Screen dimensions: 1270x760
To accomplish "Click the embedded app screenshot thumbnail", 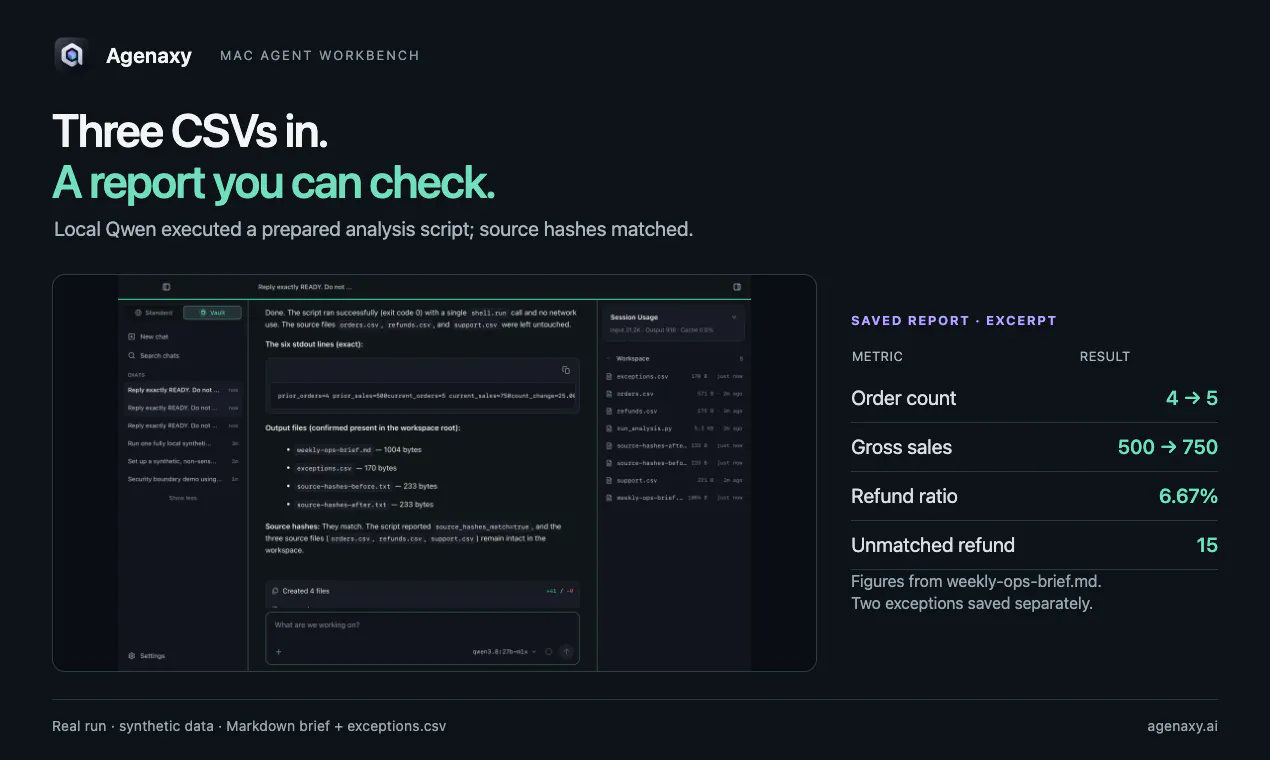I will point(434,473).
